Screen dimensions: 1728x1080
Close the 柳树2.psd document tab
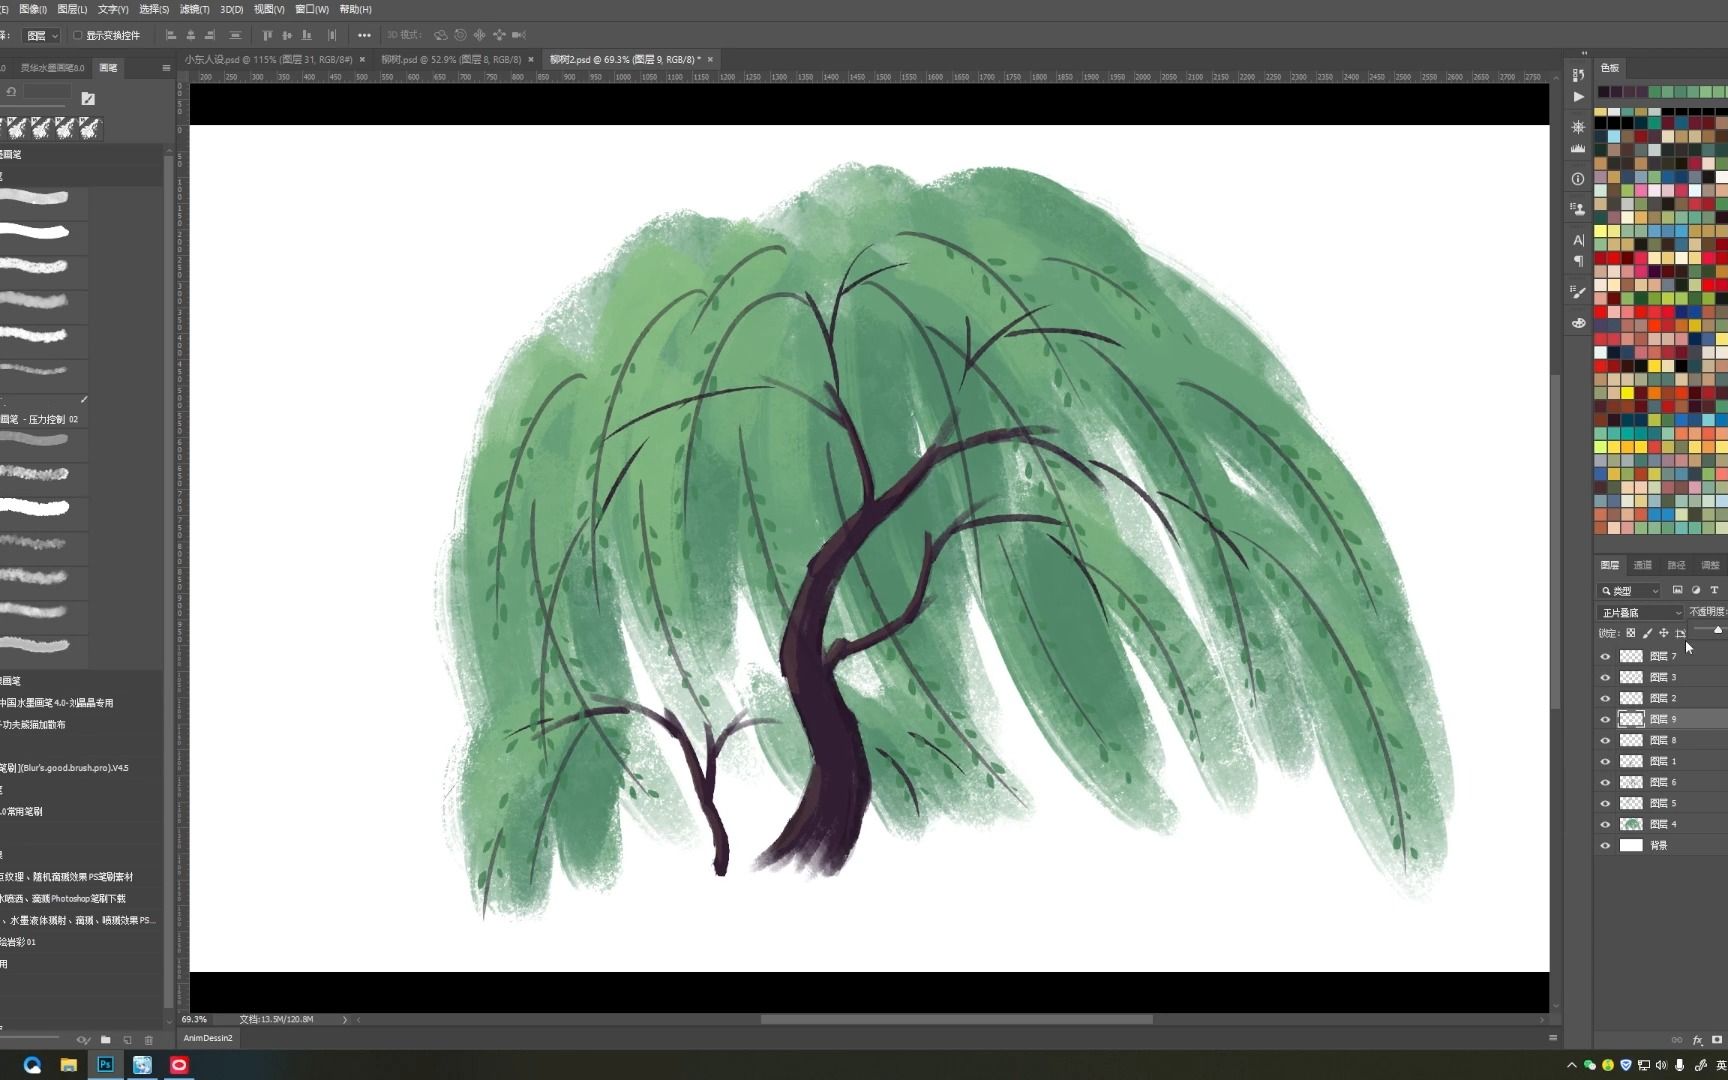click(710, 60)
